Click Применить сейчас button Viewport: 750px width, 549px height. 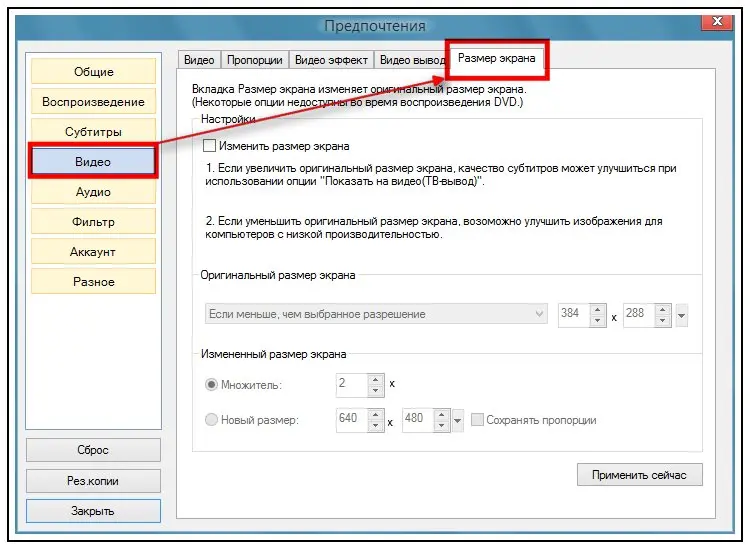coord(640,474)
